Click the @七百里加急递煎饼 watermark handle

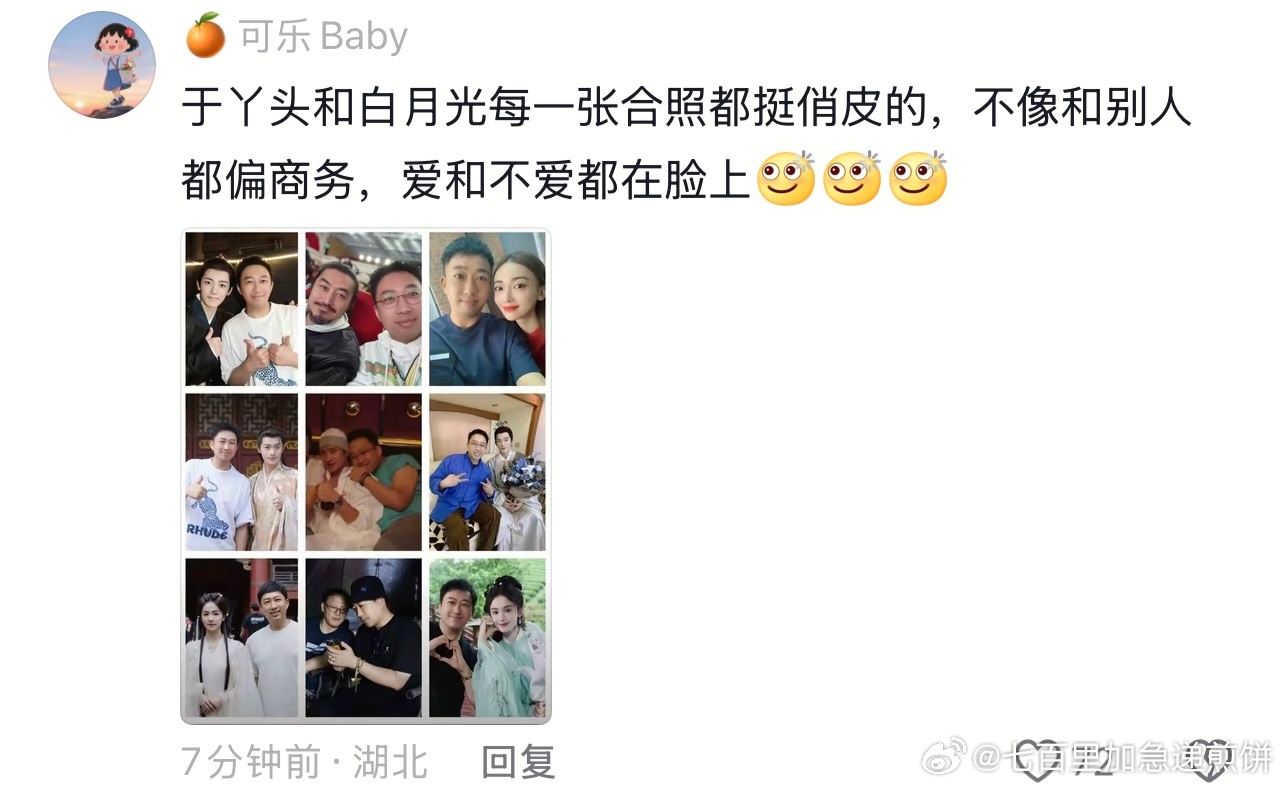(x=1123, y=758)
